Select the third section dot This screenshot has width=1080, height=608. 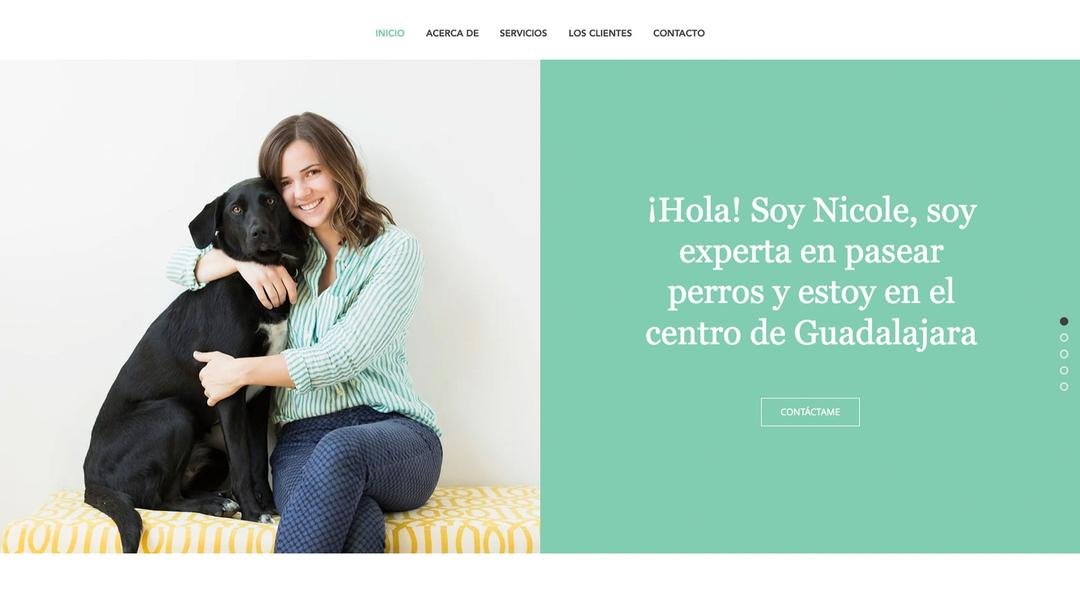[1063, 354]
